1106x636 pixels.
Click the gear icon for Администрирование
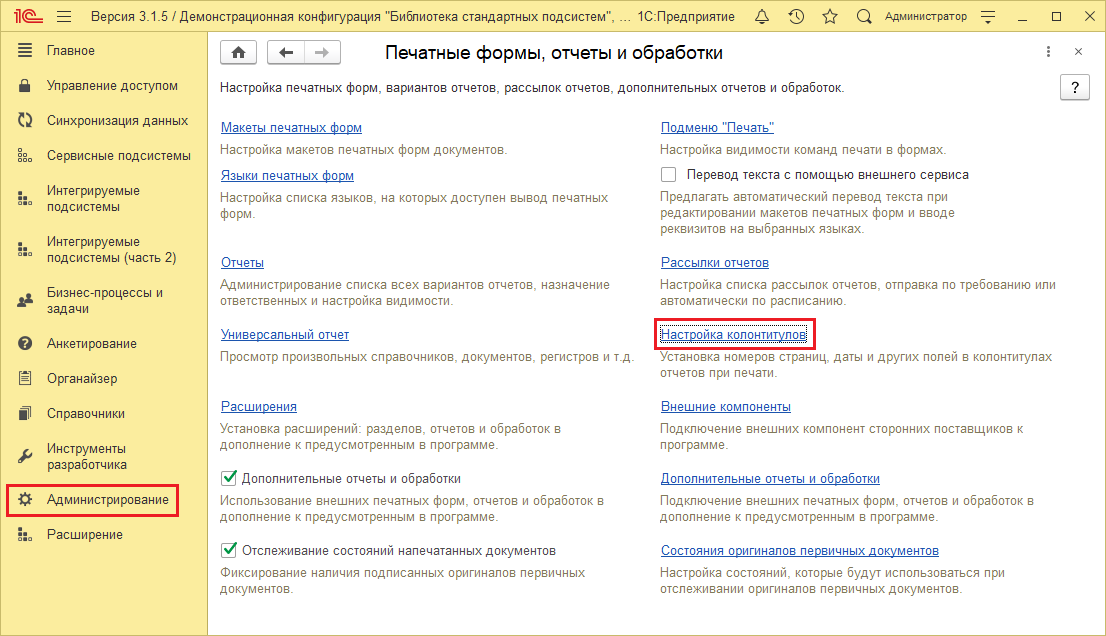[25, 499]
